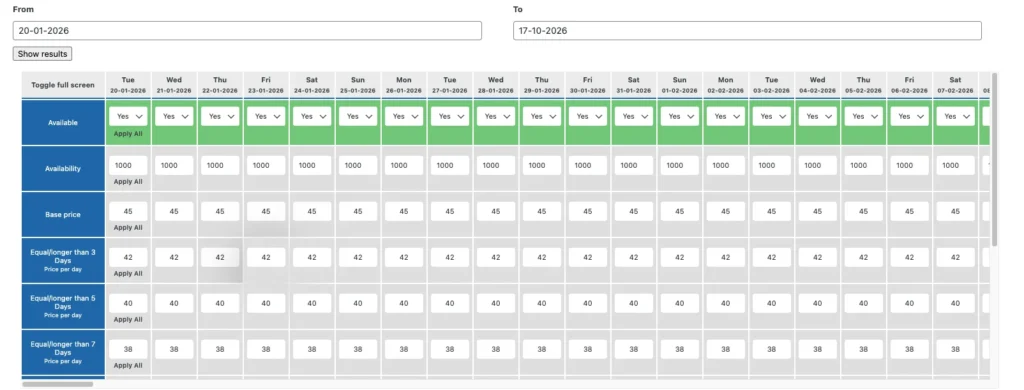Click the From label above the start date
This screenshot has width=1024, height=390.
24,10
